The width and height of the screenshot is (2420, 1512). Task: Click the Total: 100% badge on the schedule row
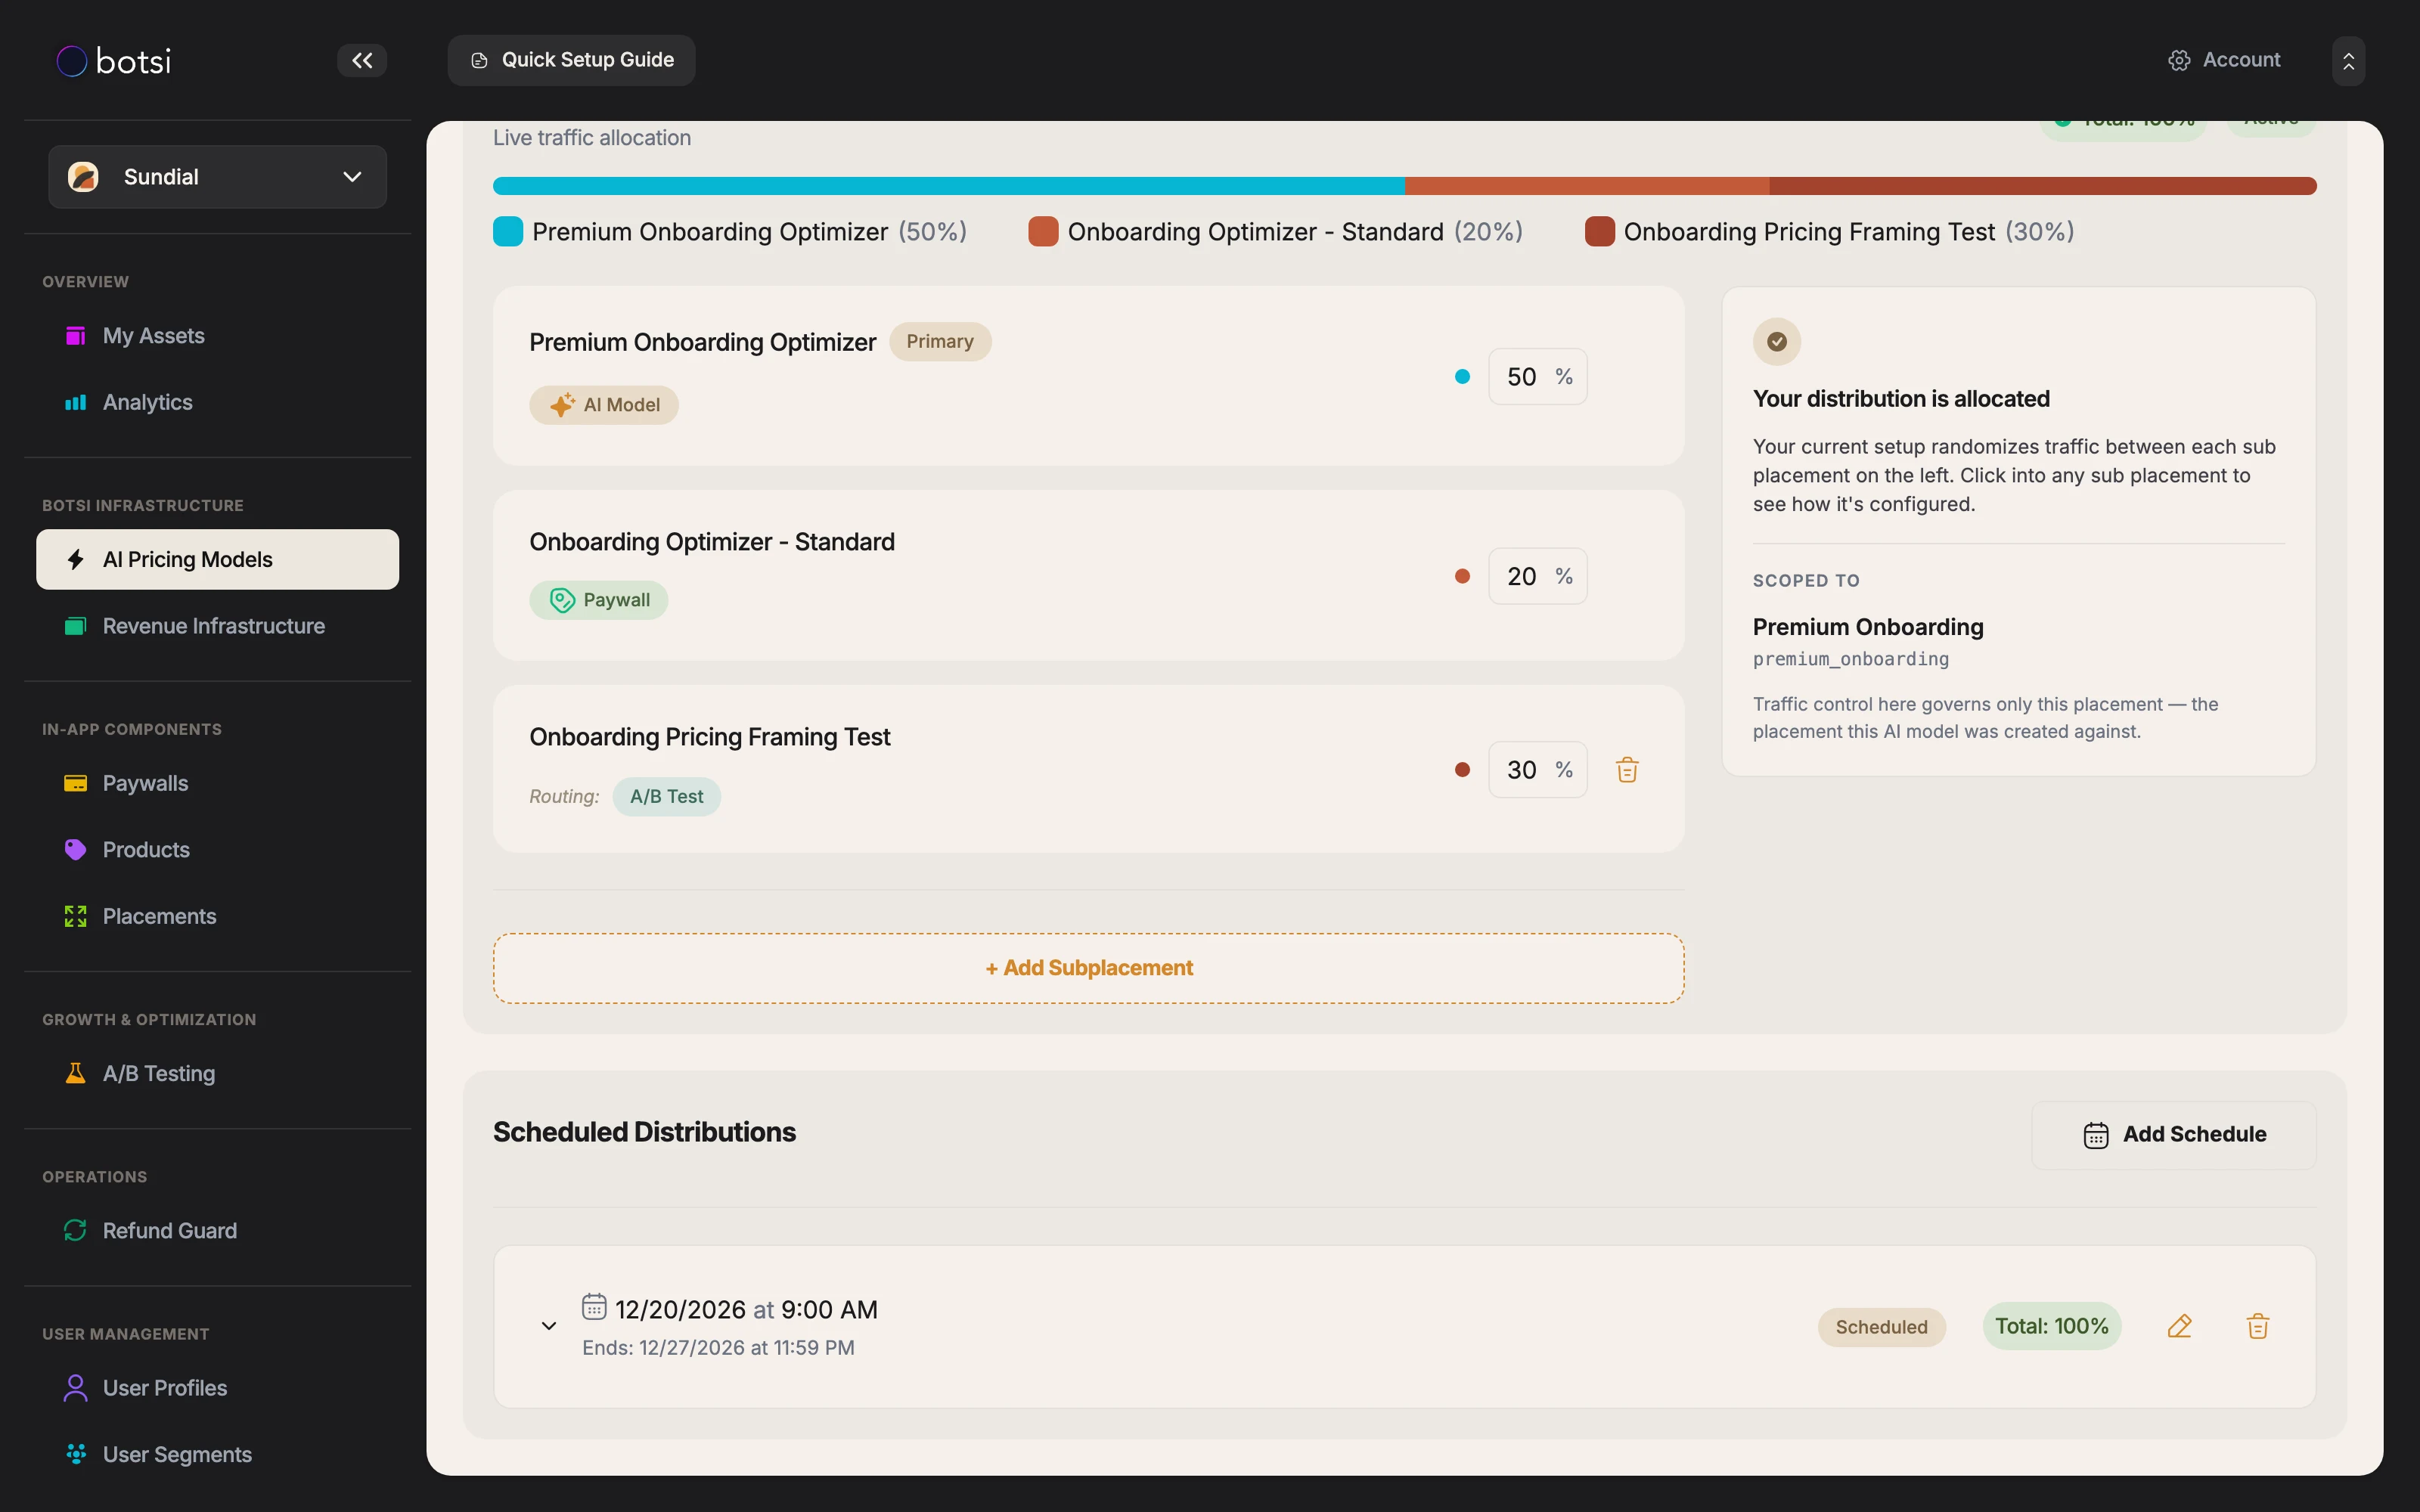coord(2052,1326)
